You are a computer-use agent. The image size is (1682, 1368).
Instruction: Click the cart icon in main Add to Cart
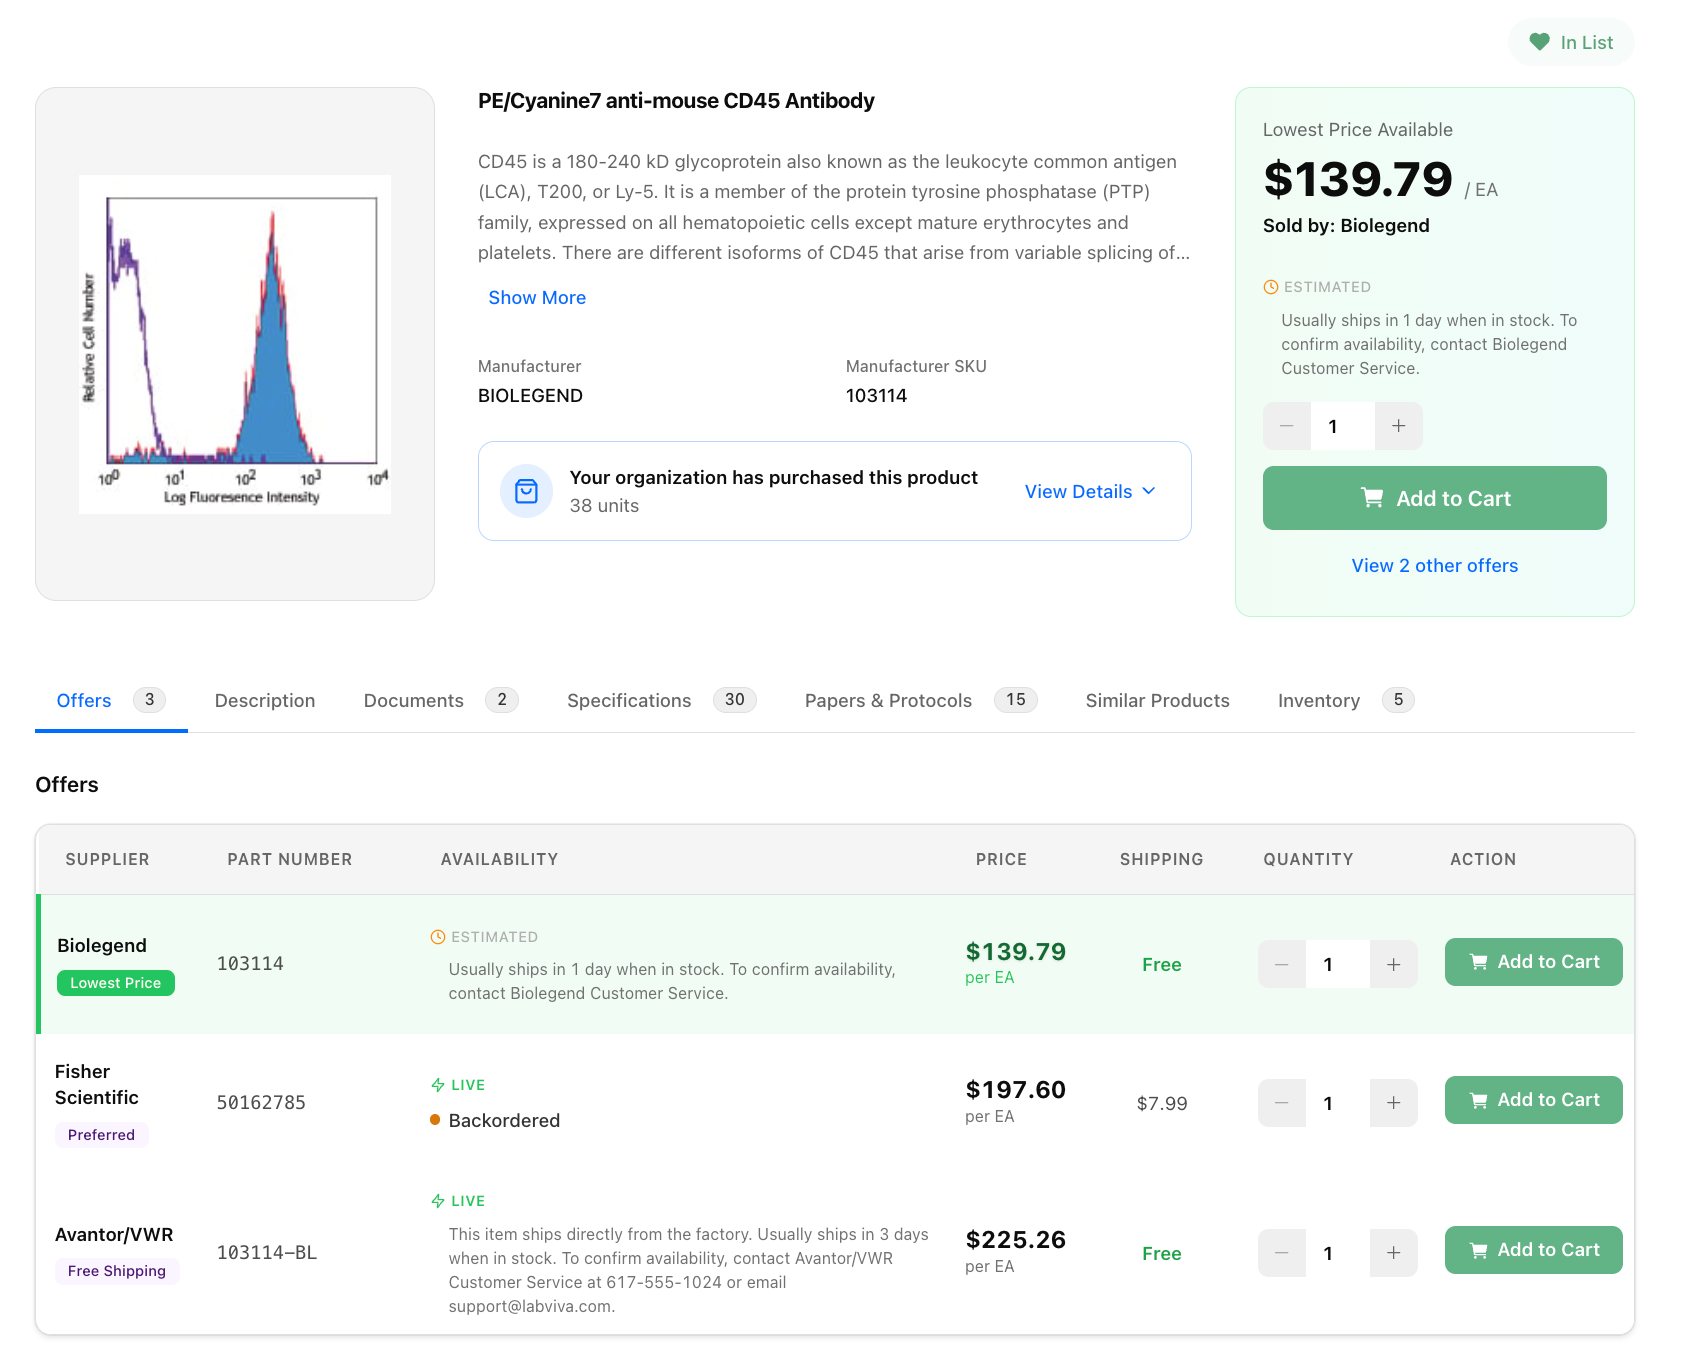[1373, 498]
